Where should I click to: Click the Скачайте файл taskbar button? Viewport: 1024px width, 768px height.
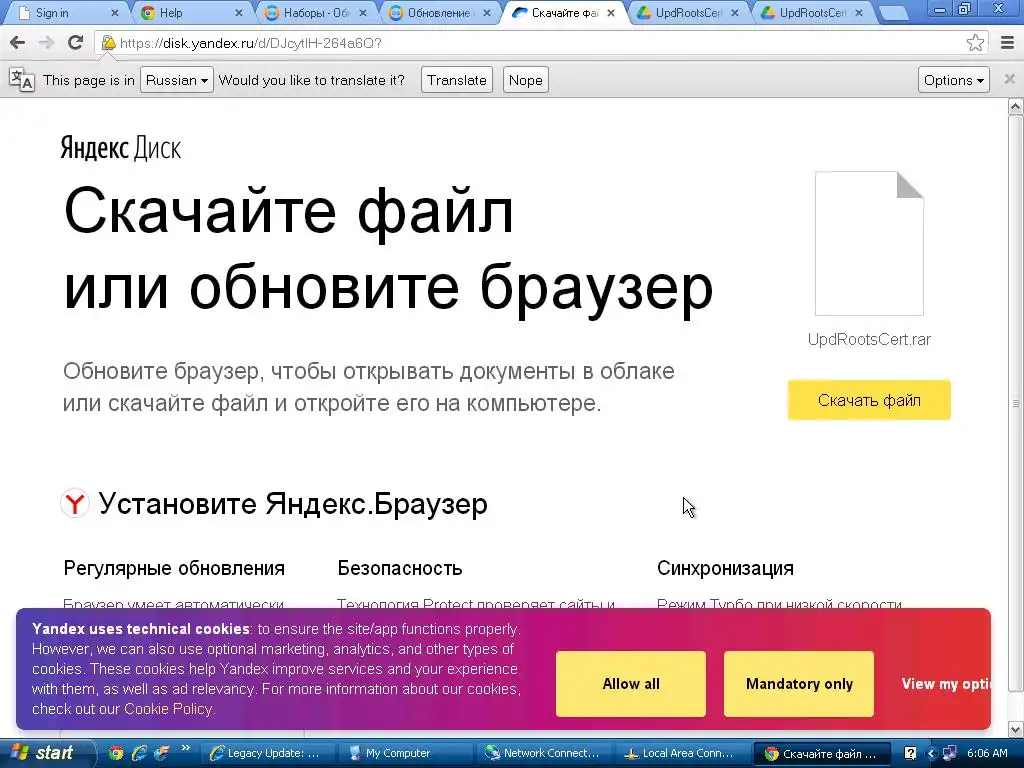pyautogui.click(x=822, y=753)
